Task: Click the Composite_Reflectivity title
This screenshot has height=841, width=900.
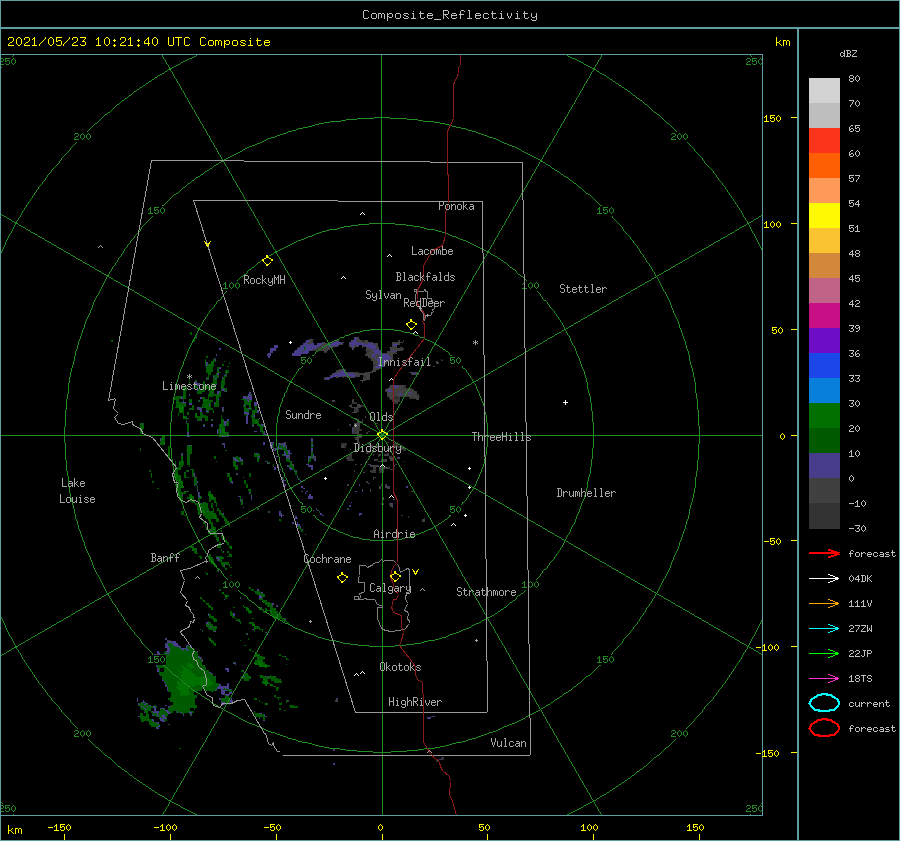Action: point(450,15)
